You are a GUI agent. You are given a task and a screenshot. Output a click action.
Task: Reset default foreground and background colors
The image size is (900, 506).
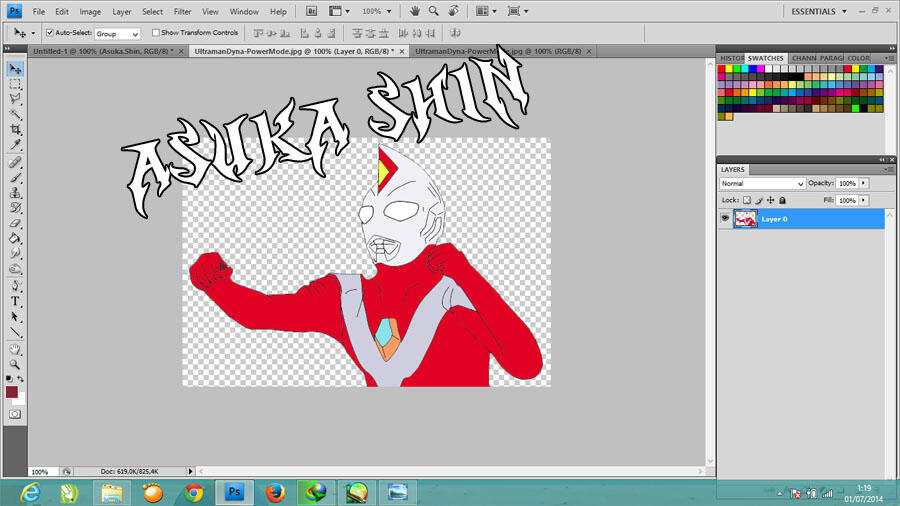(9, 379)
